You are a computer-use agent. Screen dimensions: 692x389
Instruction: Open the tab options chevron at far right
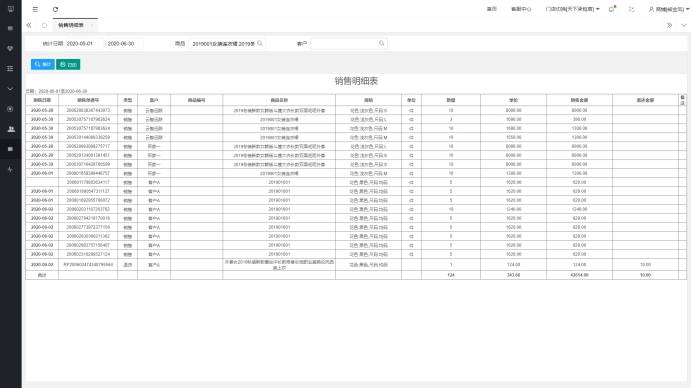coord(684,25)
